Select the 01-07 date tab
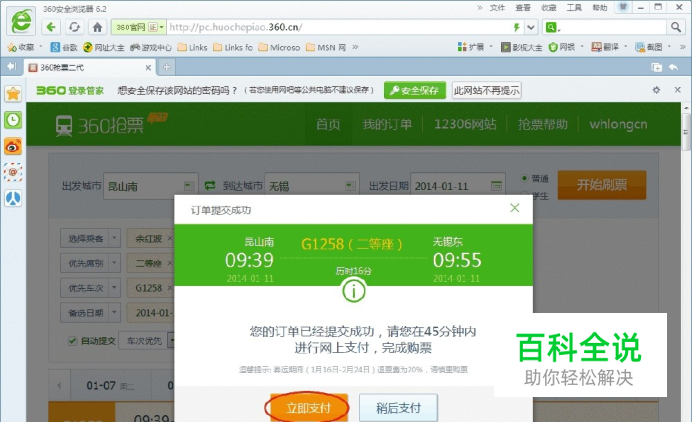The height and width of the screenshot is (422, 692). 110,385
